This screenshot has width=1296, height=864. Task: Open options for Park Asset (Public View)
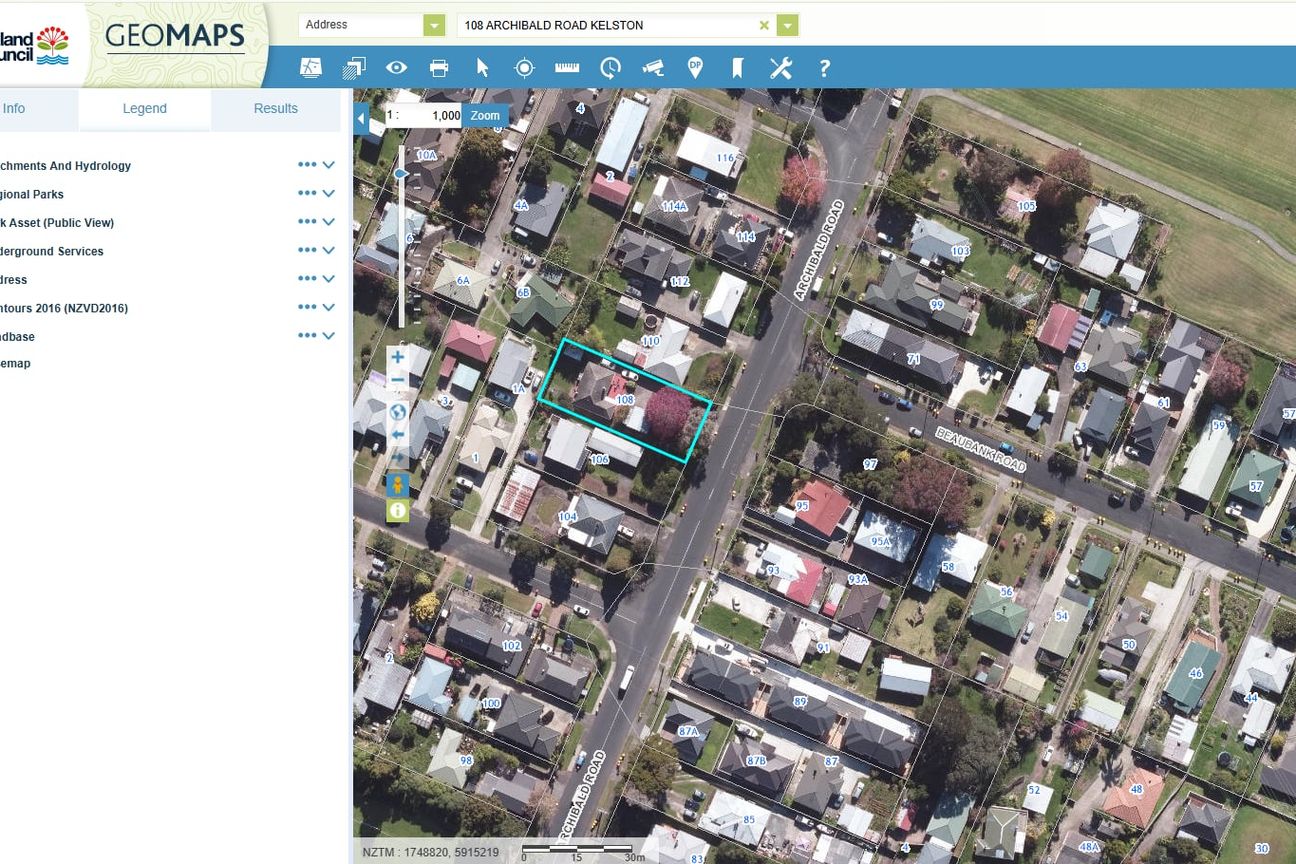pos(306,222)
